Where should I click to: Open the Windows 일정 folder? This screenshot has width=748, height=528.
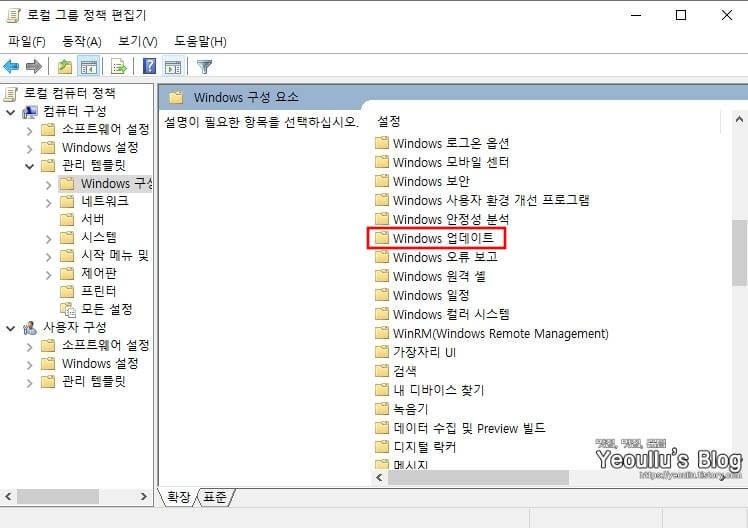[x=422, y=295]
